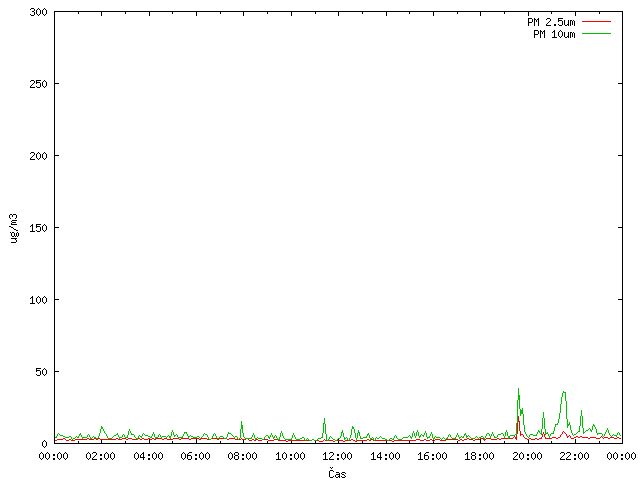Image resolution: width=640 pixels, height=480 pixels.
Task: Click the 200 y-axis label
Action: (38, 156)
